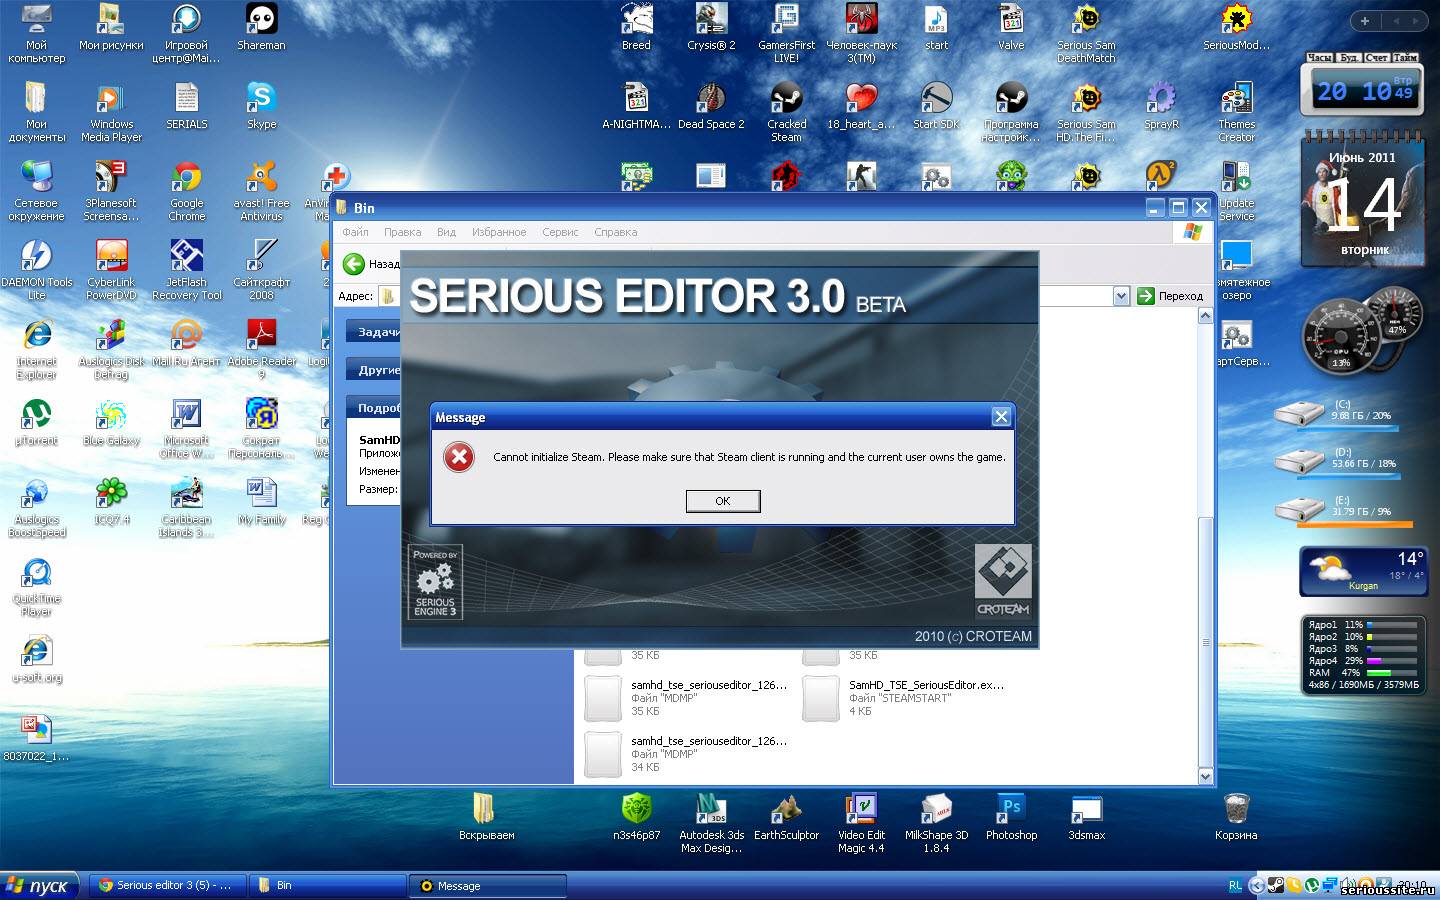Click the scroll-up arrow in Bin window

(1205, 316)
